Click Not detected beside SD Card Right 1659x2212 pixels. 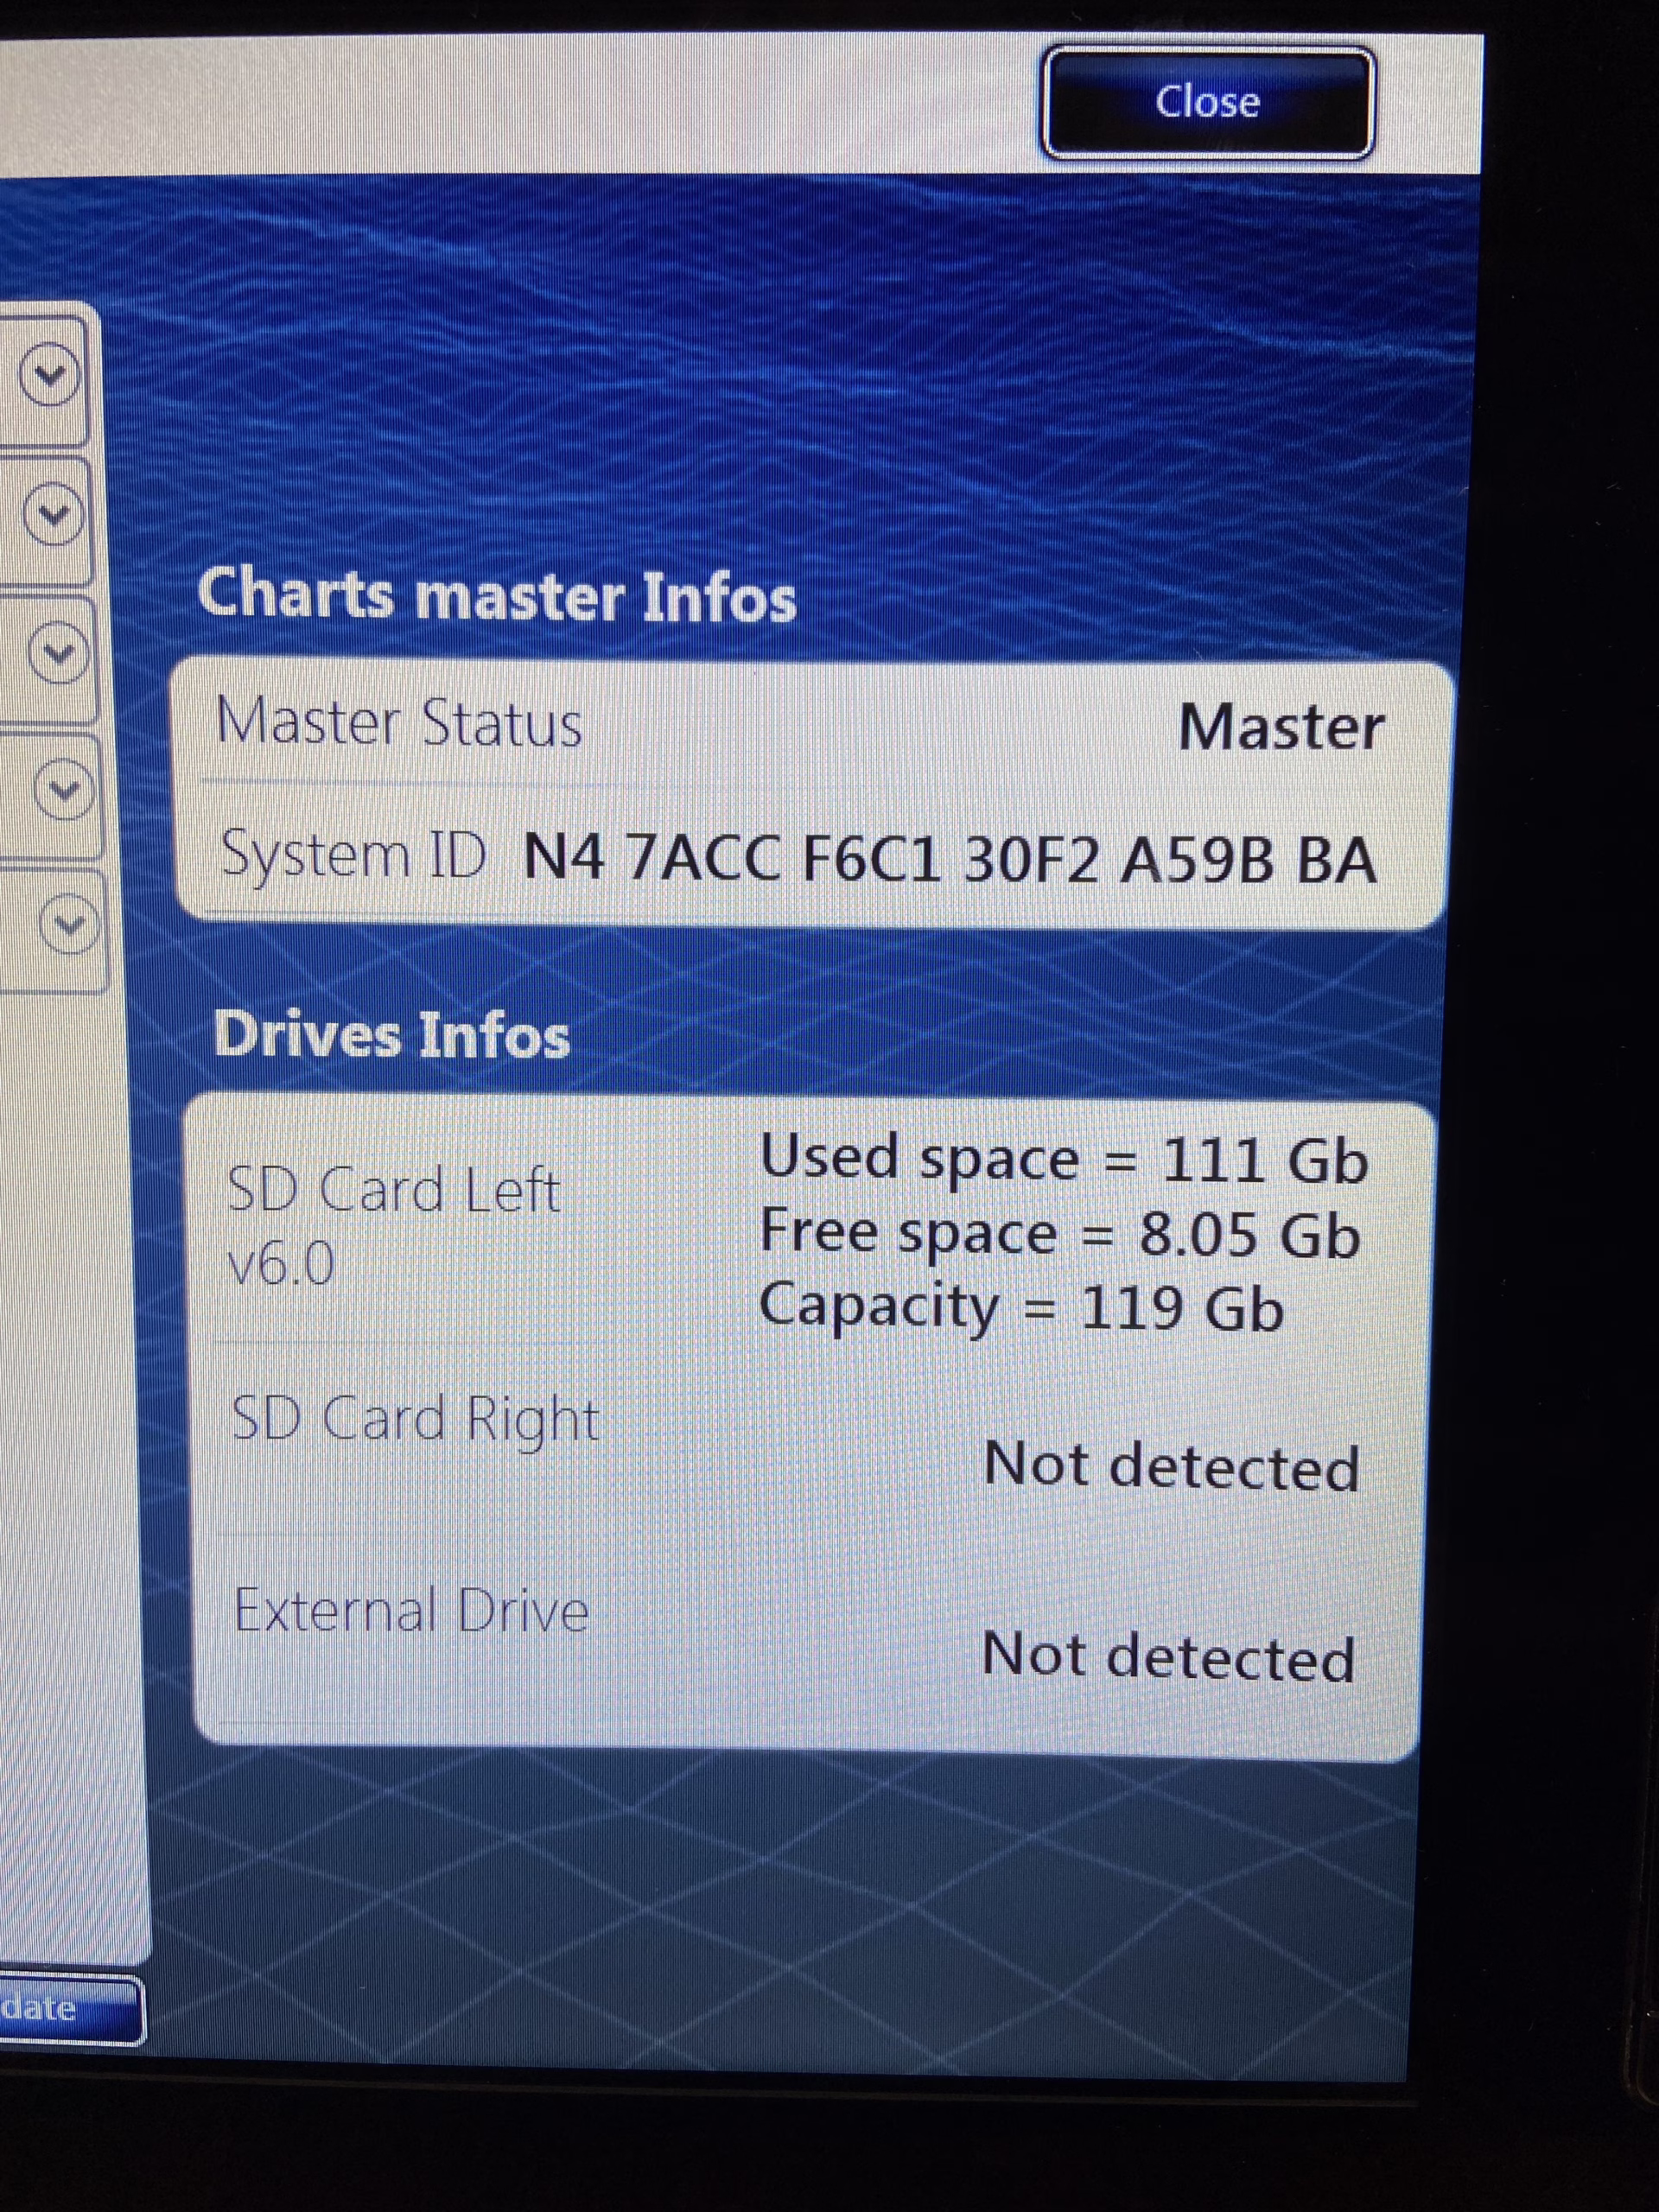[1172, 1466]
